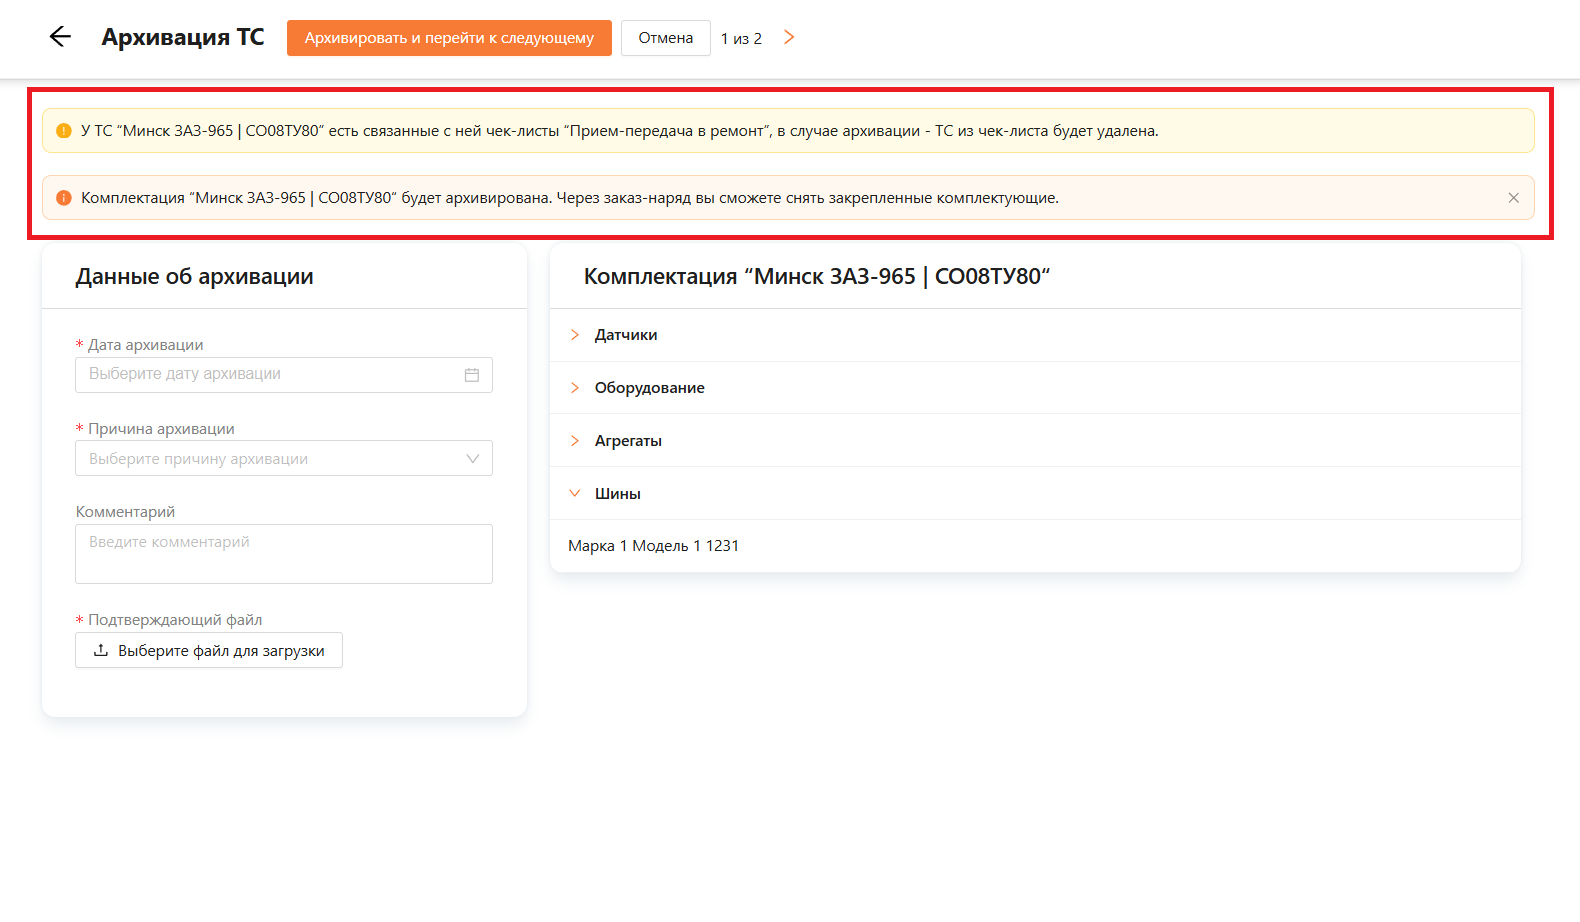Viewport: 1580px width, 922px height.
Task: Open calendar icon in date field
Action: point(472,375)
